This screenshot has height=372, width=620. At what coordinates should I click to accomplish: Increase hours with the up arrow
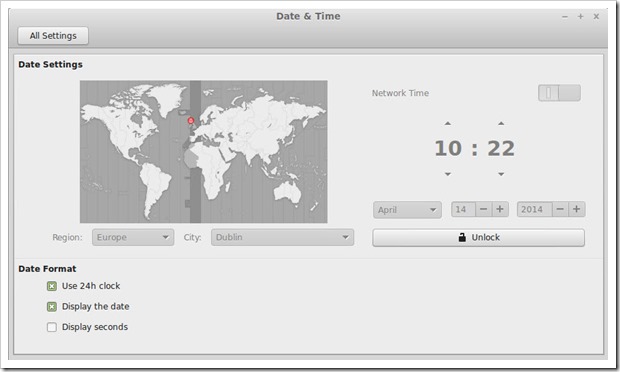point(448,124)
